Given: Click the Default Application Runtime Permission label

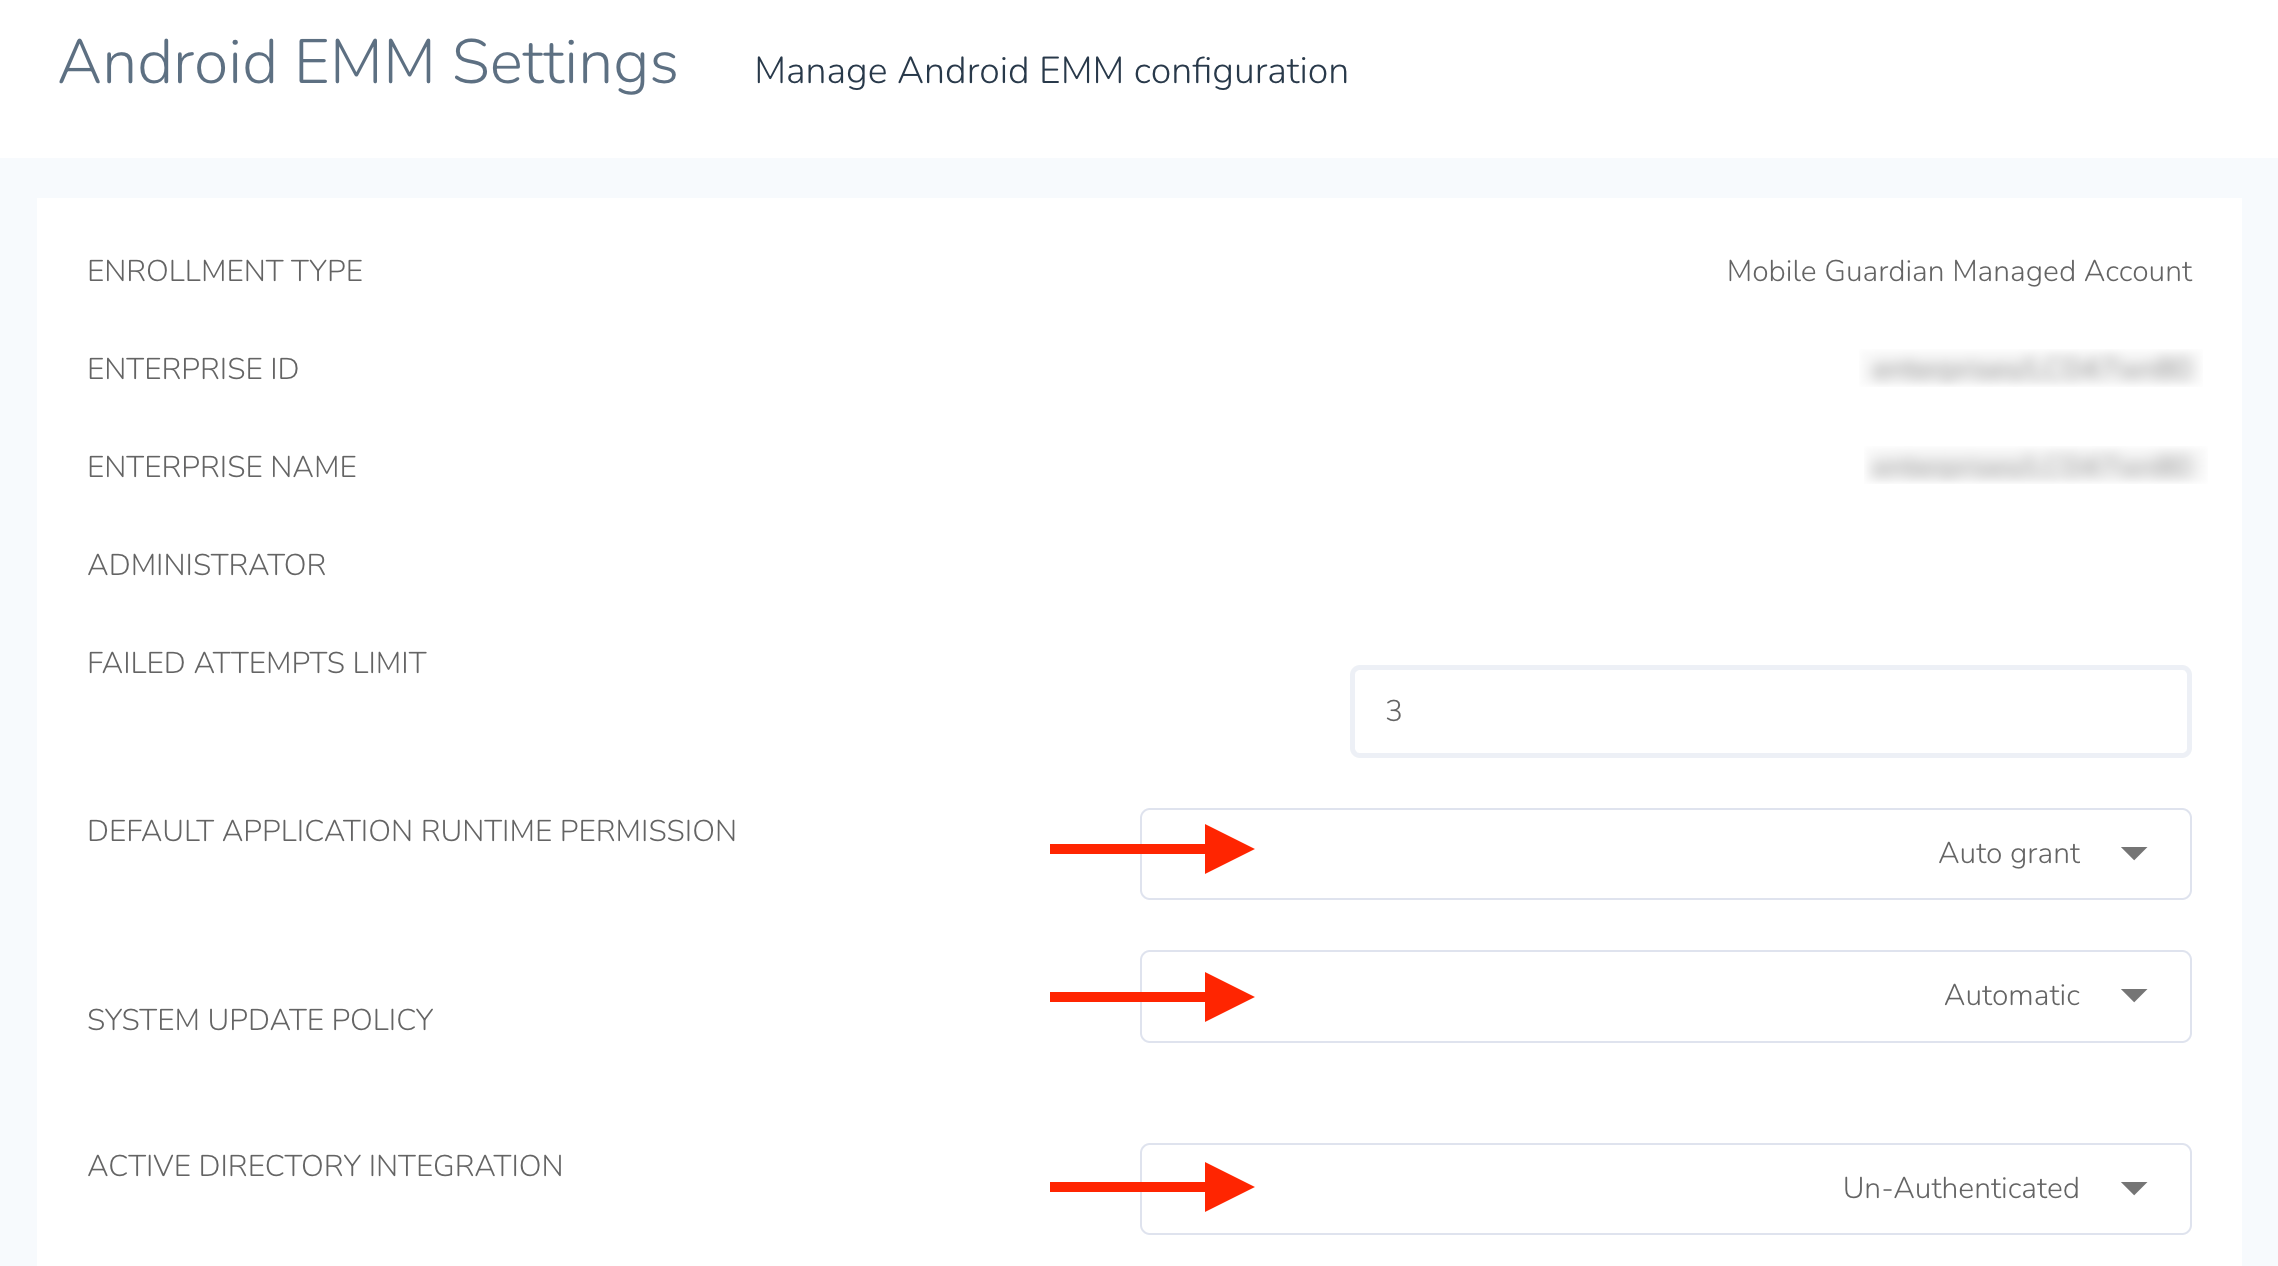Looking at the screenshot, I should (x=412, y=831).
